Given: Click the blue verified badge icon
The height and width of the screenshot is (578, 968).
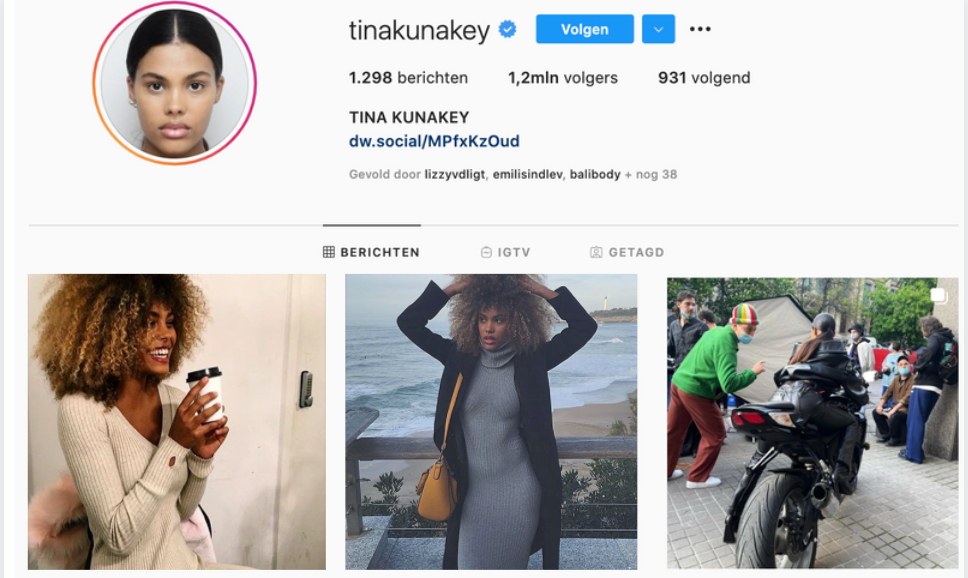Looking at the screenshot, I should tap(507, 29).
